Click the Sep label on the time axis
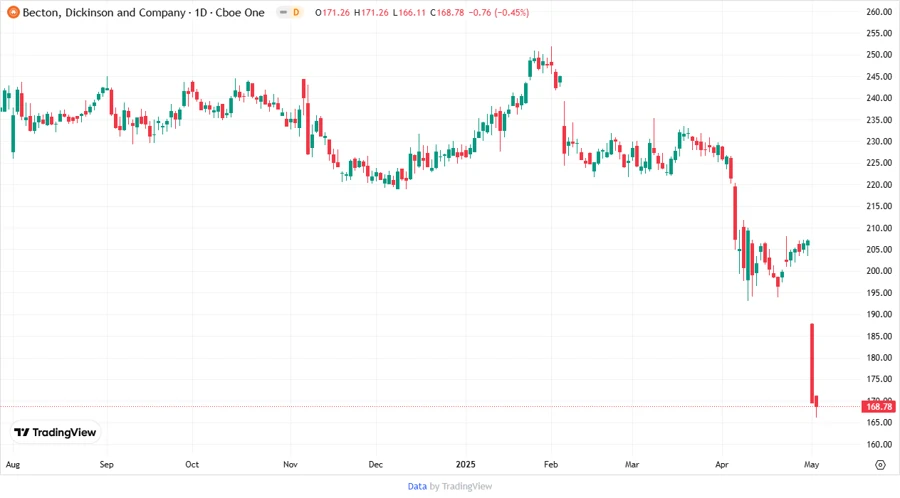Screen dimensions: 900x498 click(x=107, y=464)
